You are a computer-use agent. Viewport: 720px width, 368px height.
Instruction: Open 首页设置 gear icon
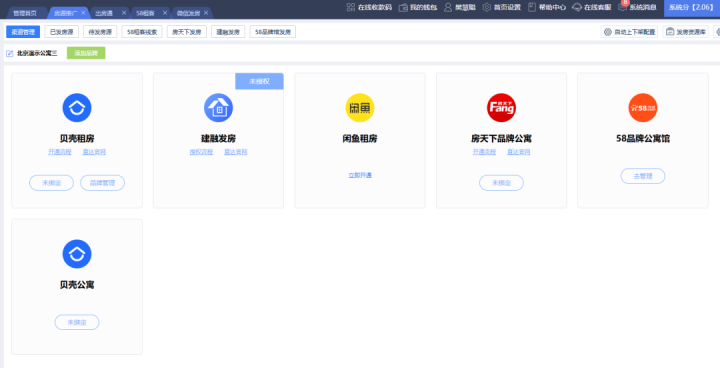pyautogui.click(x=487, y=7)
